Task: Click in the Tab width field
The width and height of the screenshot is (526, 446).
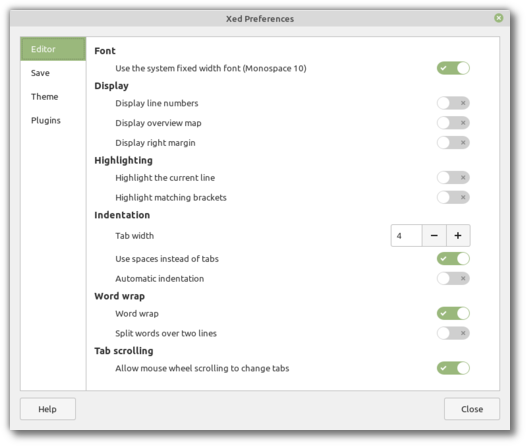Action: [x=406, y=236]
